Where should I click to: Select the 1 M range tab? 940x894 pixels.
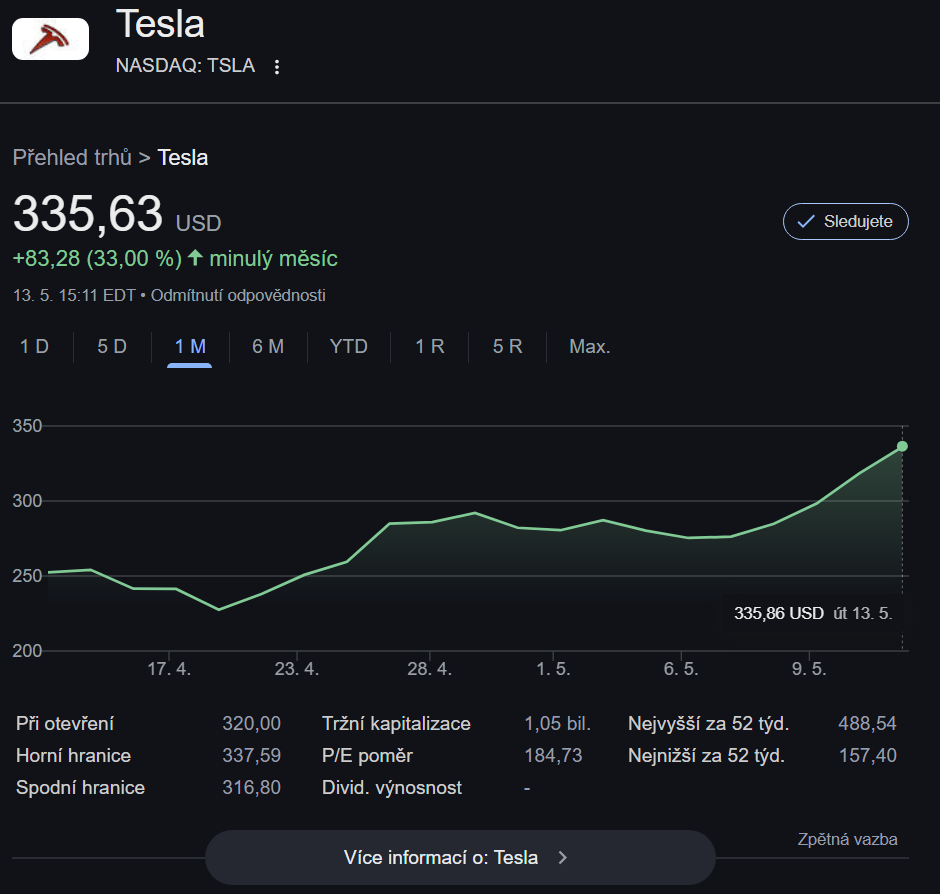190,347
